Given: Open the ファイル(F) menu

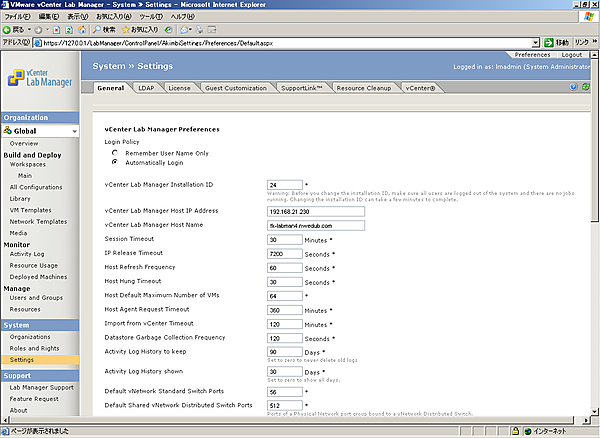Looking at the screenshot, I should coord(17,16).
